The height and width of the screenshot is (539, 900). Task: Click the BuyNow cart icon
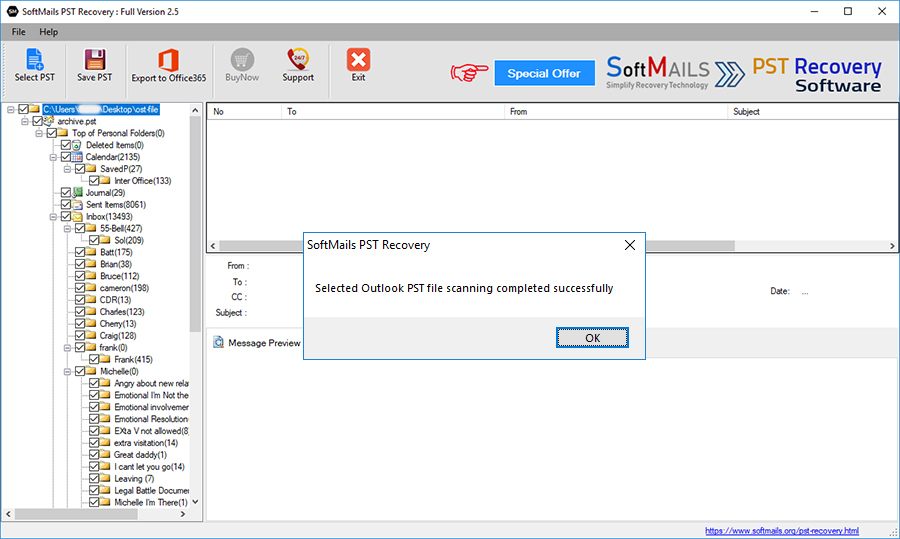242,60
